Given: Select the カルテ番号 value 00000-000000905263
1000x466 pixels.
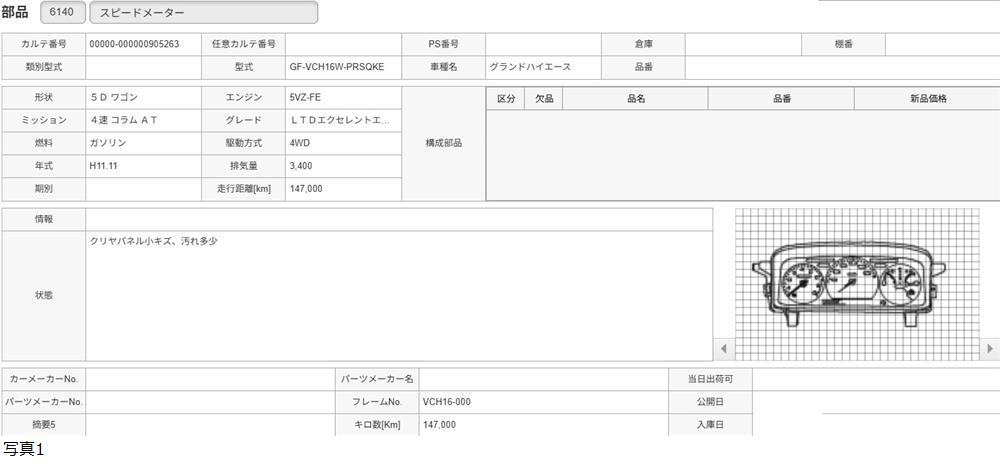Looking at the screenshot, I should [x=135, y=45].
